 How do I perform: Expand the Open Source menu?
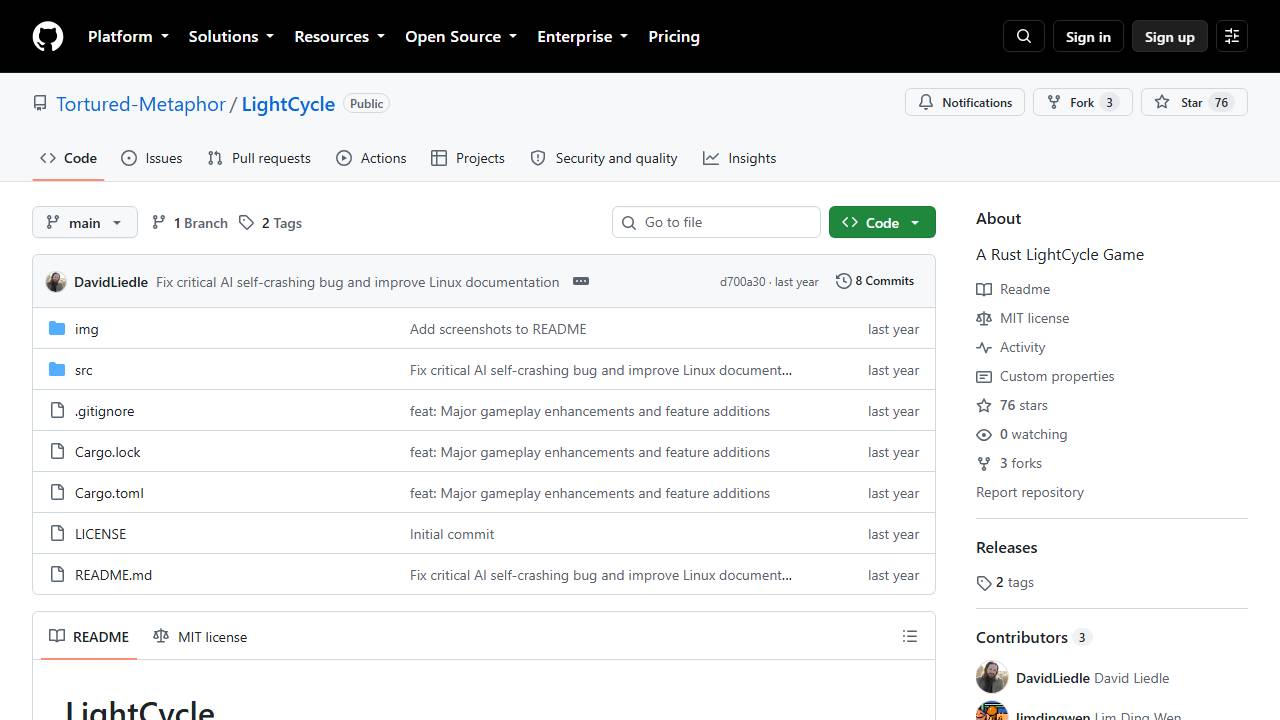[461, 36]
